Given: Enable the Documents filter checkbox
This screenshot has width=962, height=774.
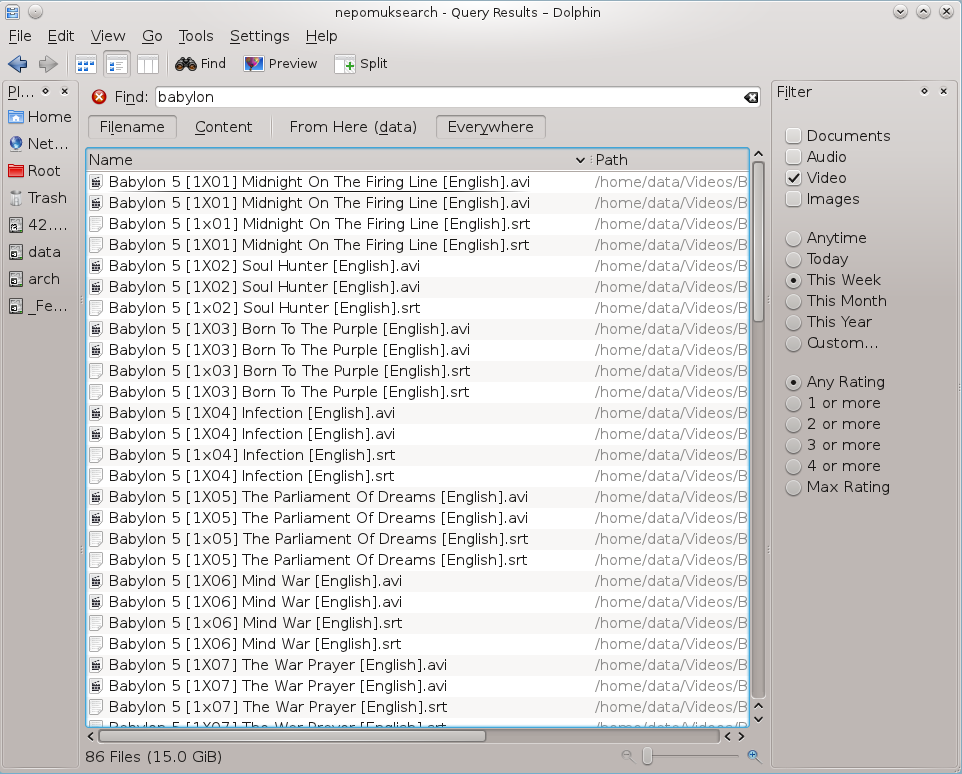Looking at the screenshot, I should point(838,136).
